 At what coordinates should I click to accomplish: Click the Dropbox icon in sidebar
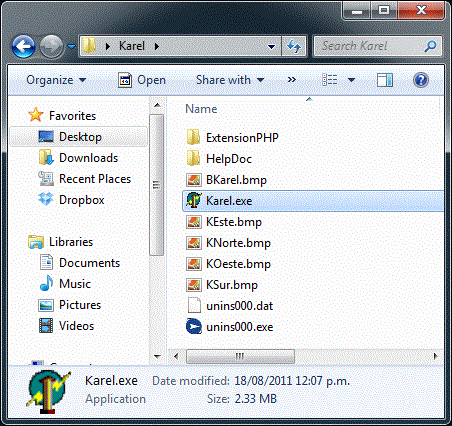point(46,199)
